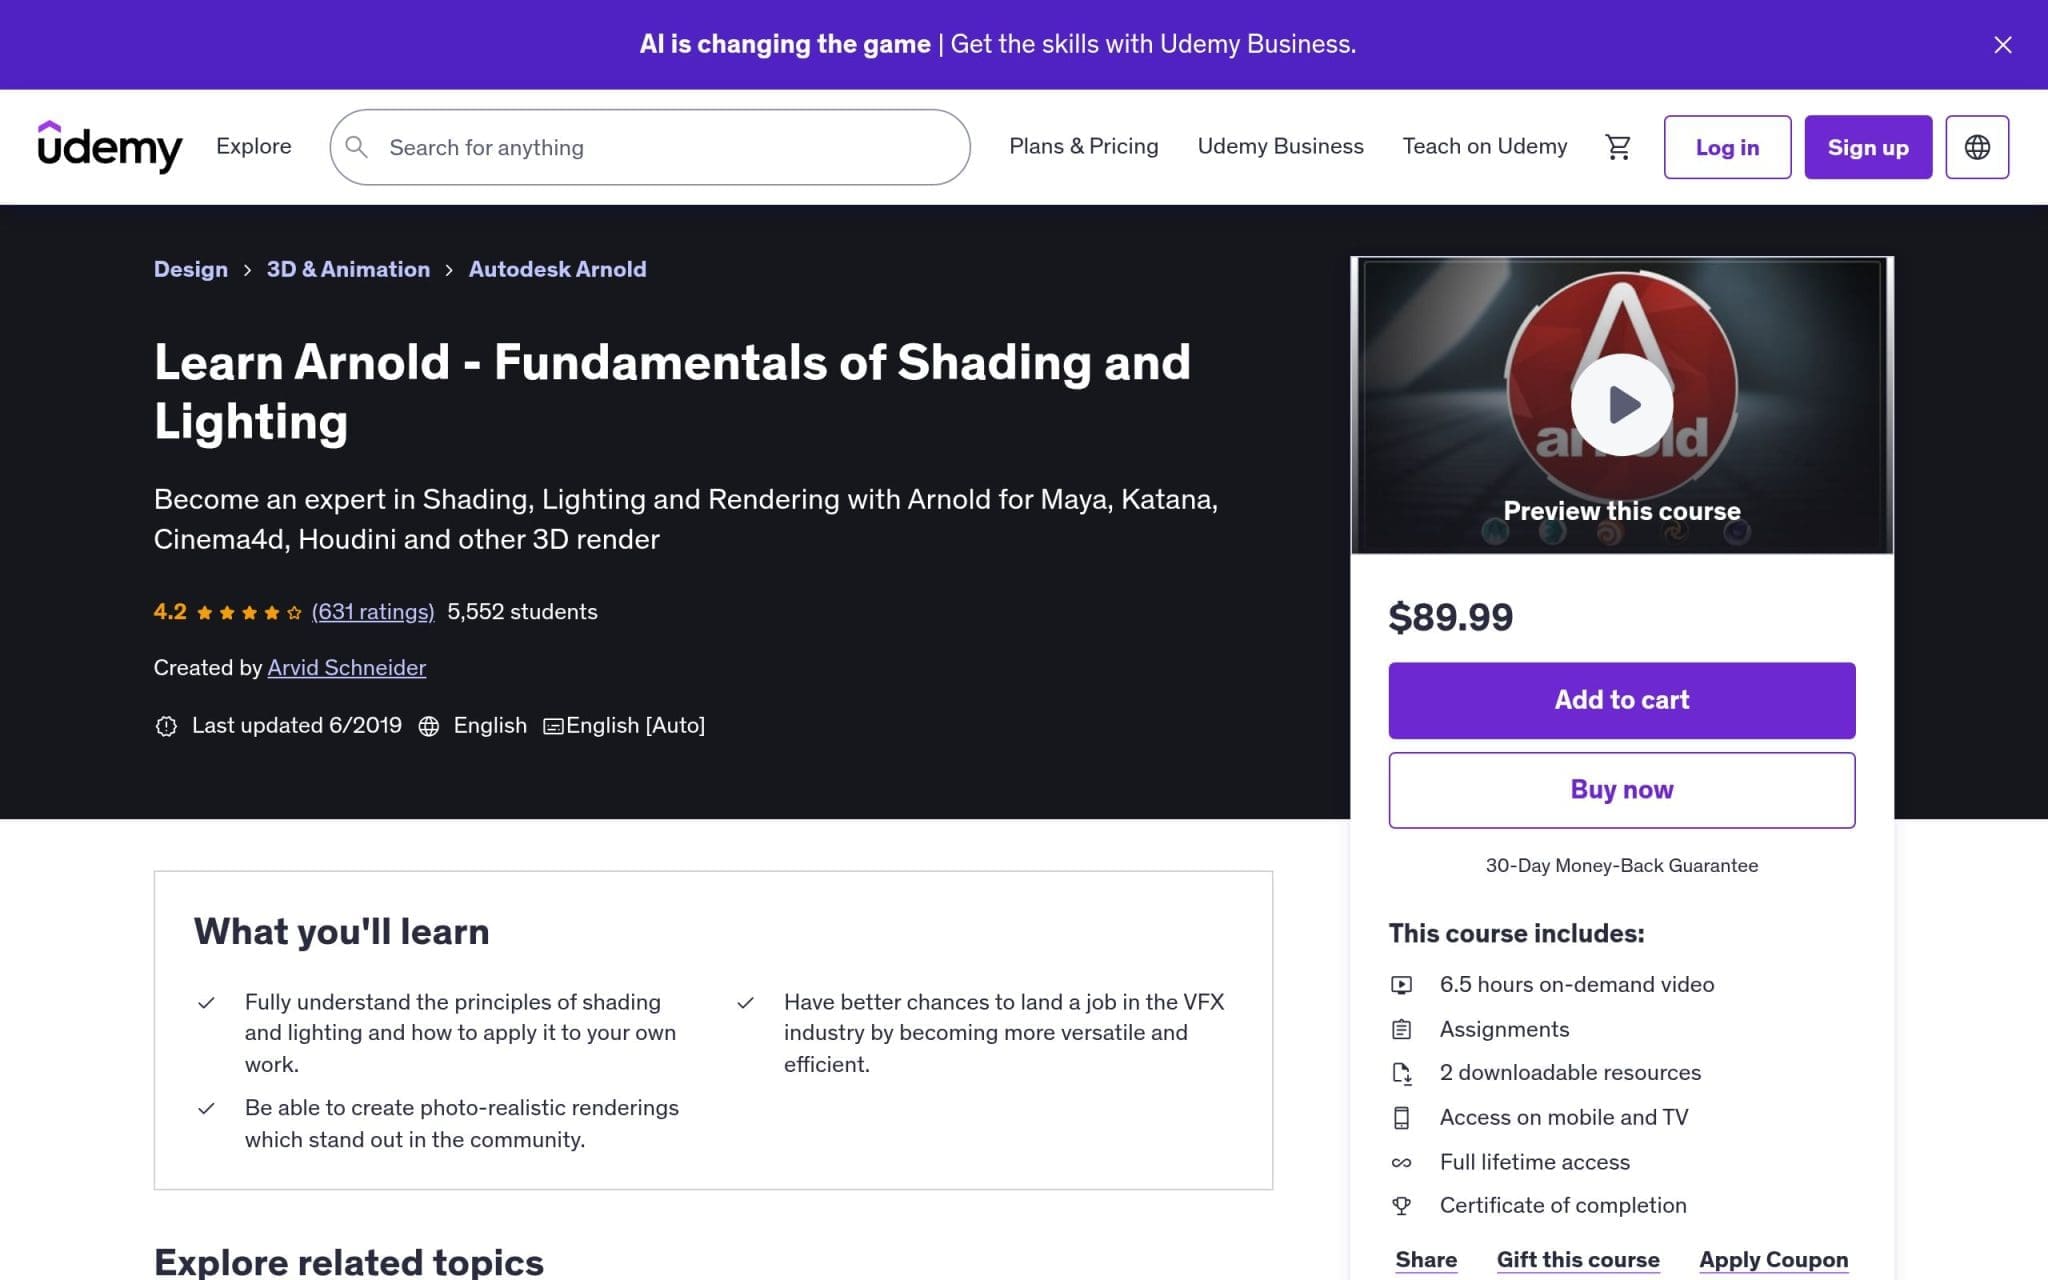Viewport: 2048px width, 1280px height.
Task: Close the Udemy Business promo banner
Action: tap(2002, 45)
